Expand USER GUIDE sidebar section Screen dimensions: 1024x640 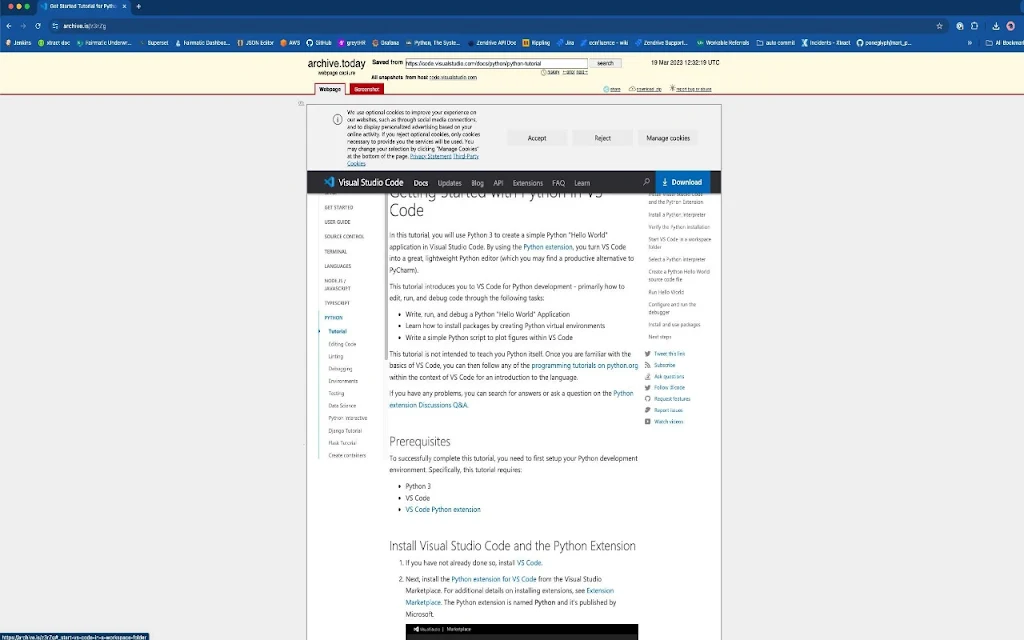coord(337,222)
